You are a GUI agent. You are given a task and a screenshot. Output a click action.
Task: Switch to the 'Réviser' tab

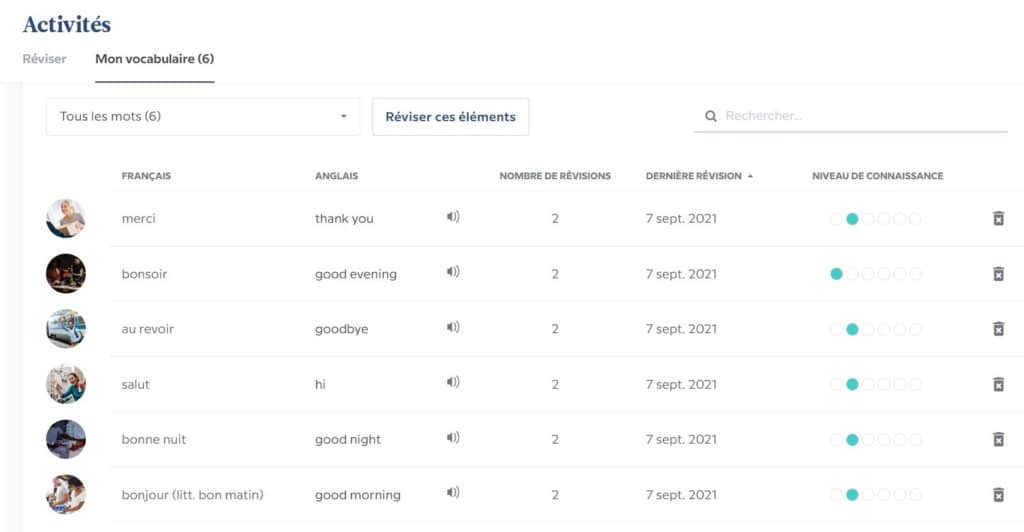tap(44, 59)
